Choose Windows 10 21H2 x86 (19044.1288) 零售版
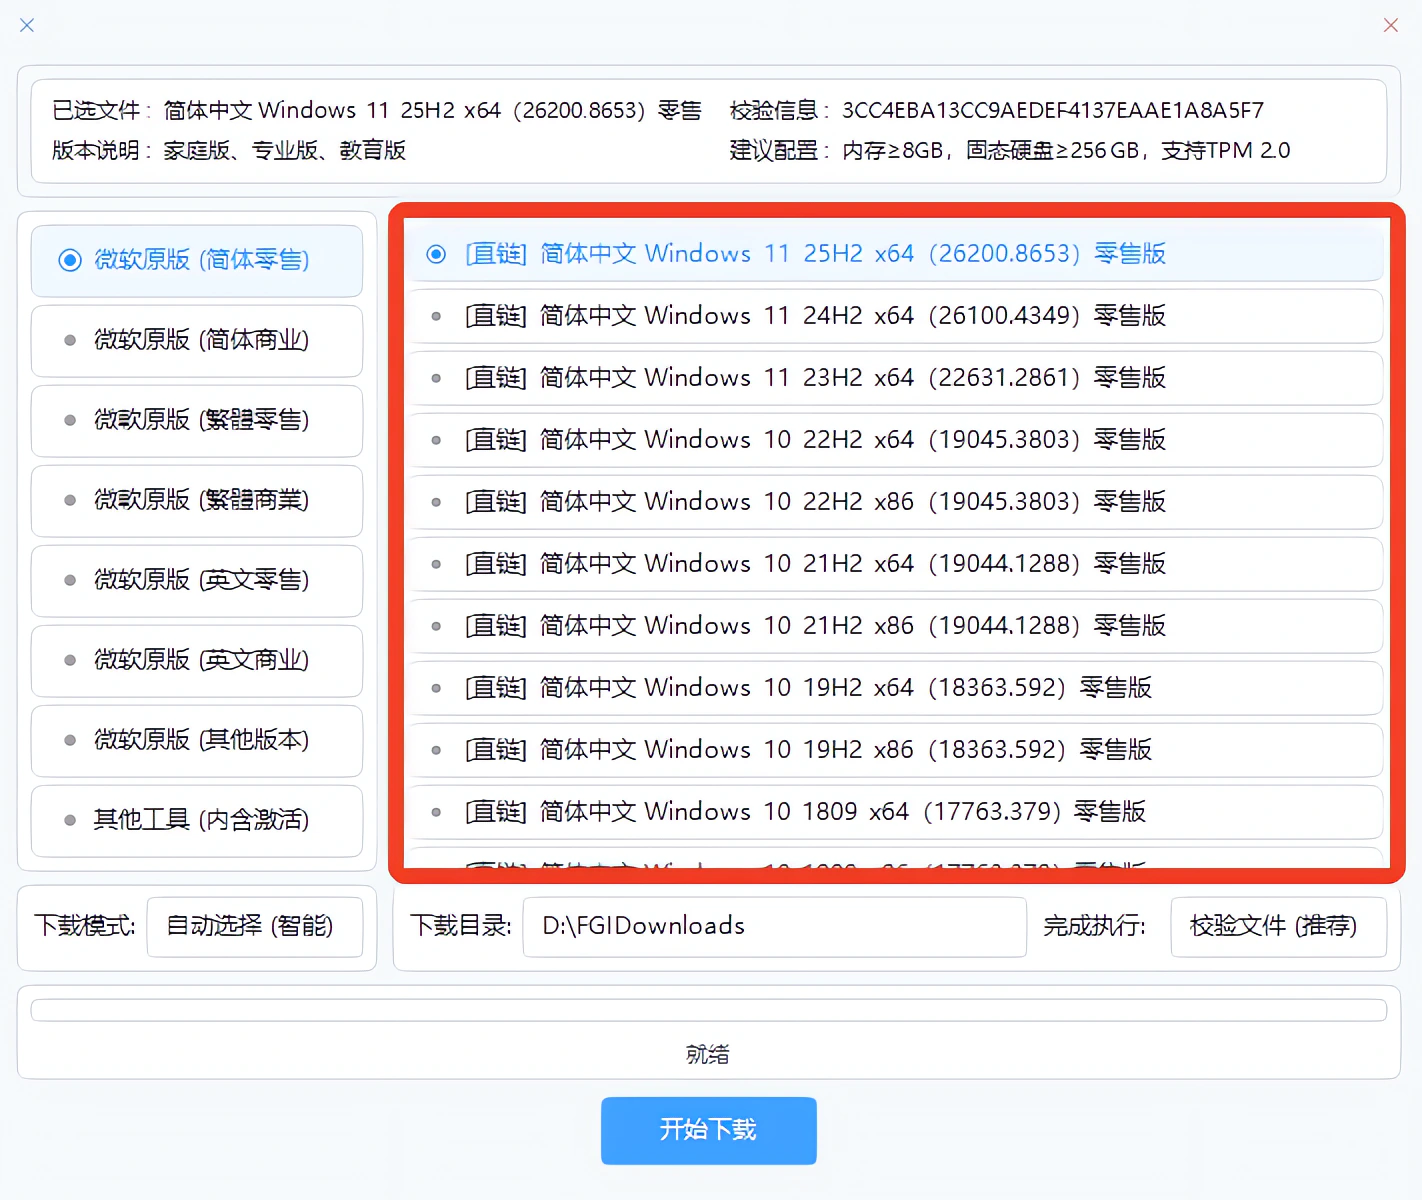 [895, 626]
